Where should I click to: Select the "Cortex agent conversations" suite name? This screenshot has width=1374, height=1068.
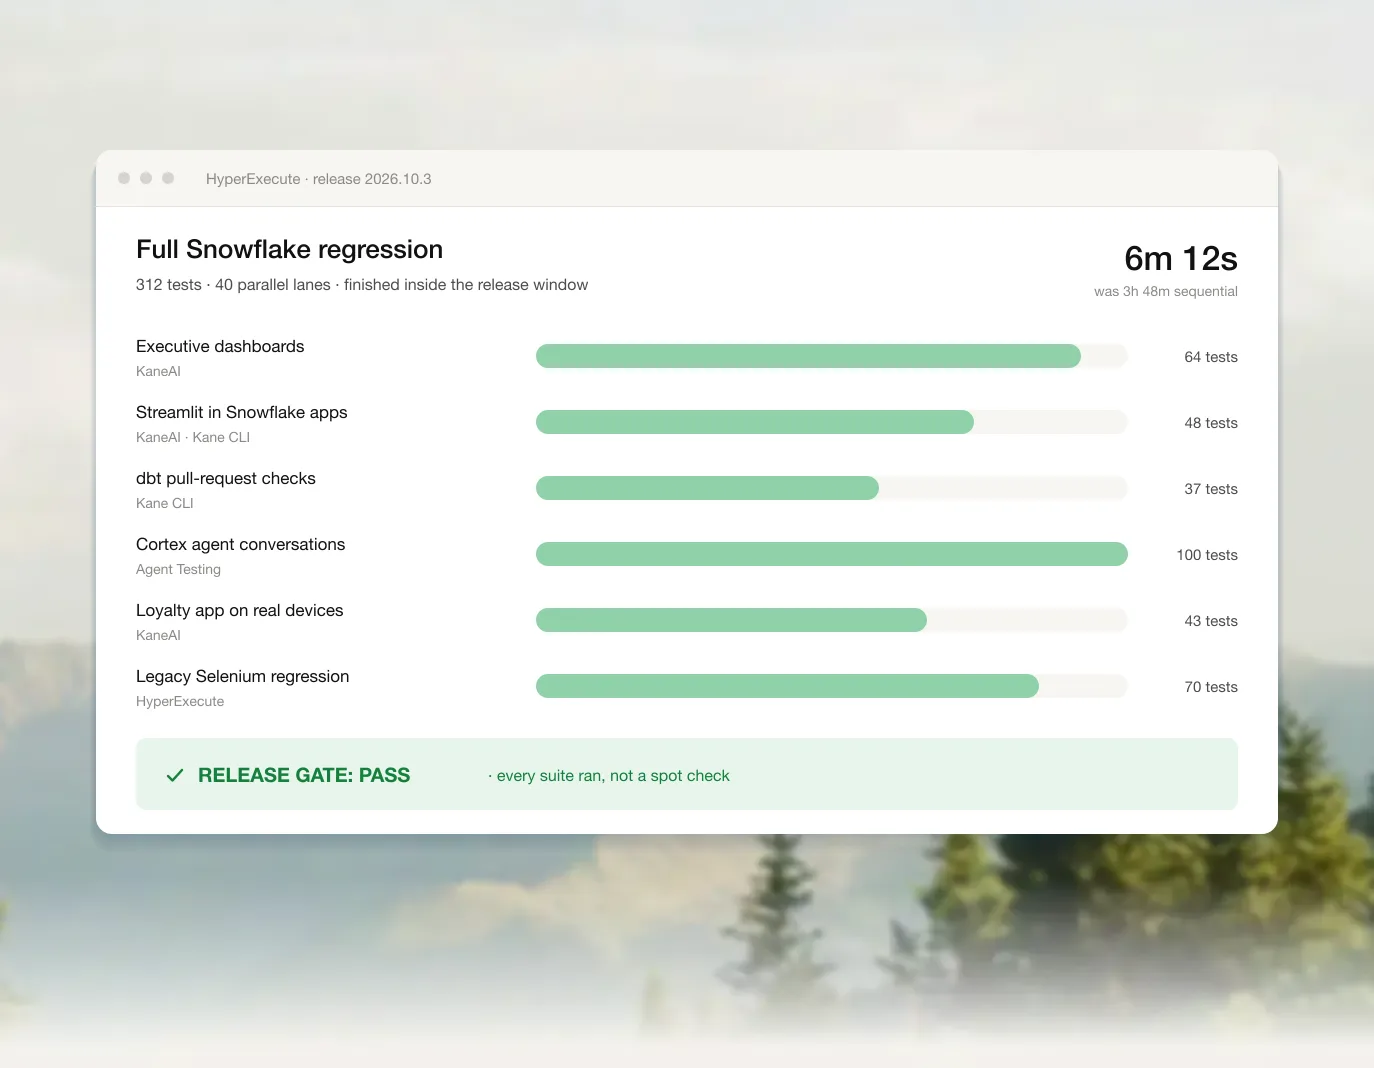[x=241, y=544]
